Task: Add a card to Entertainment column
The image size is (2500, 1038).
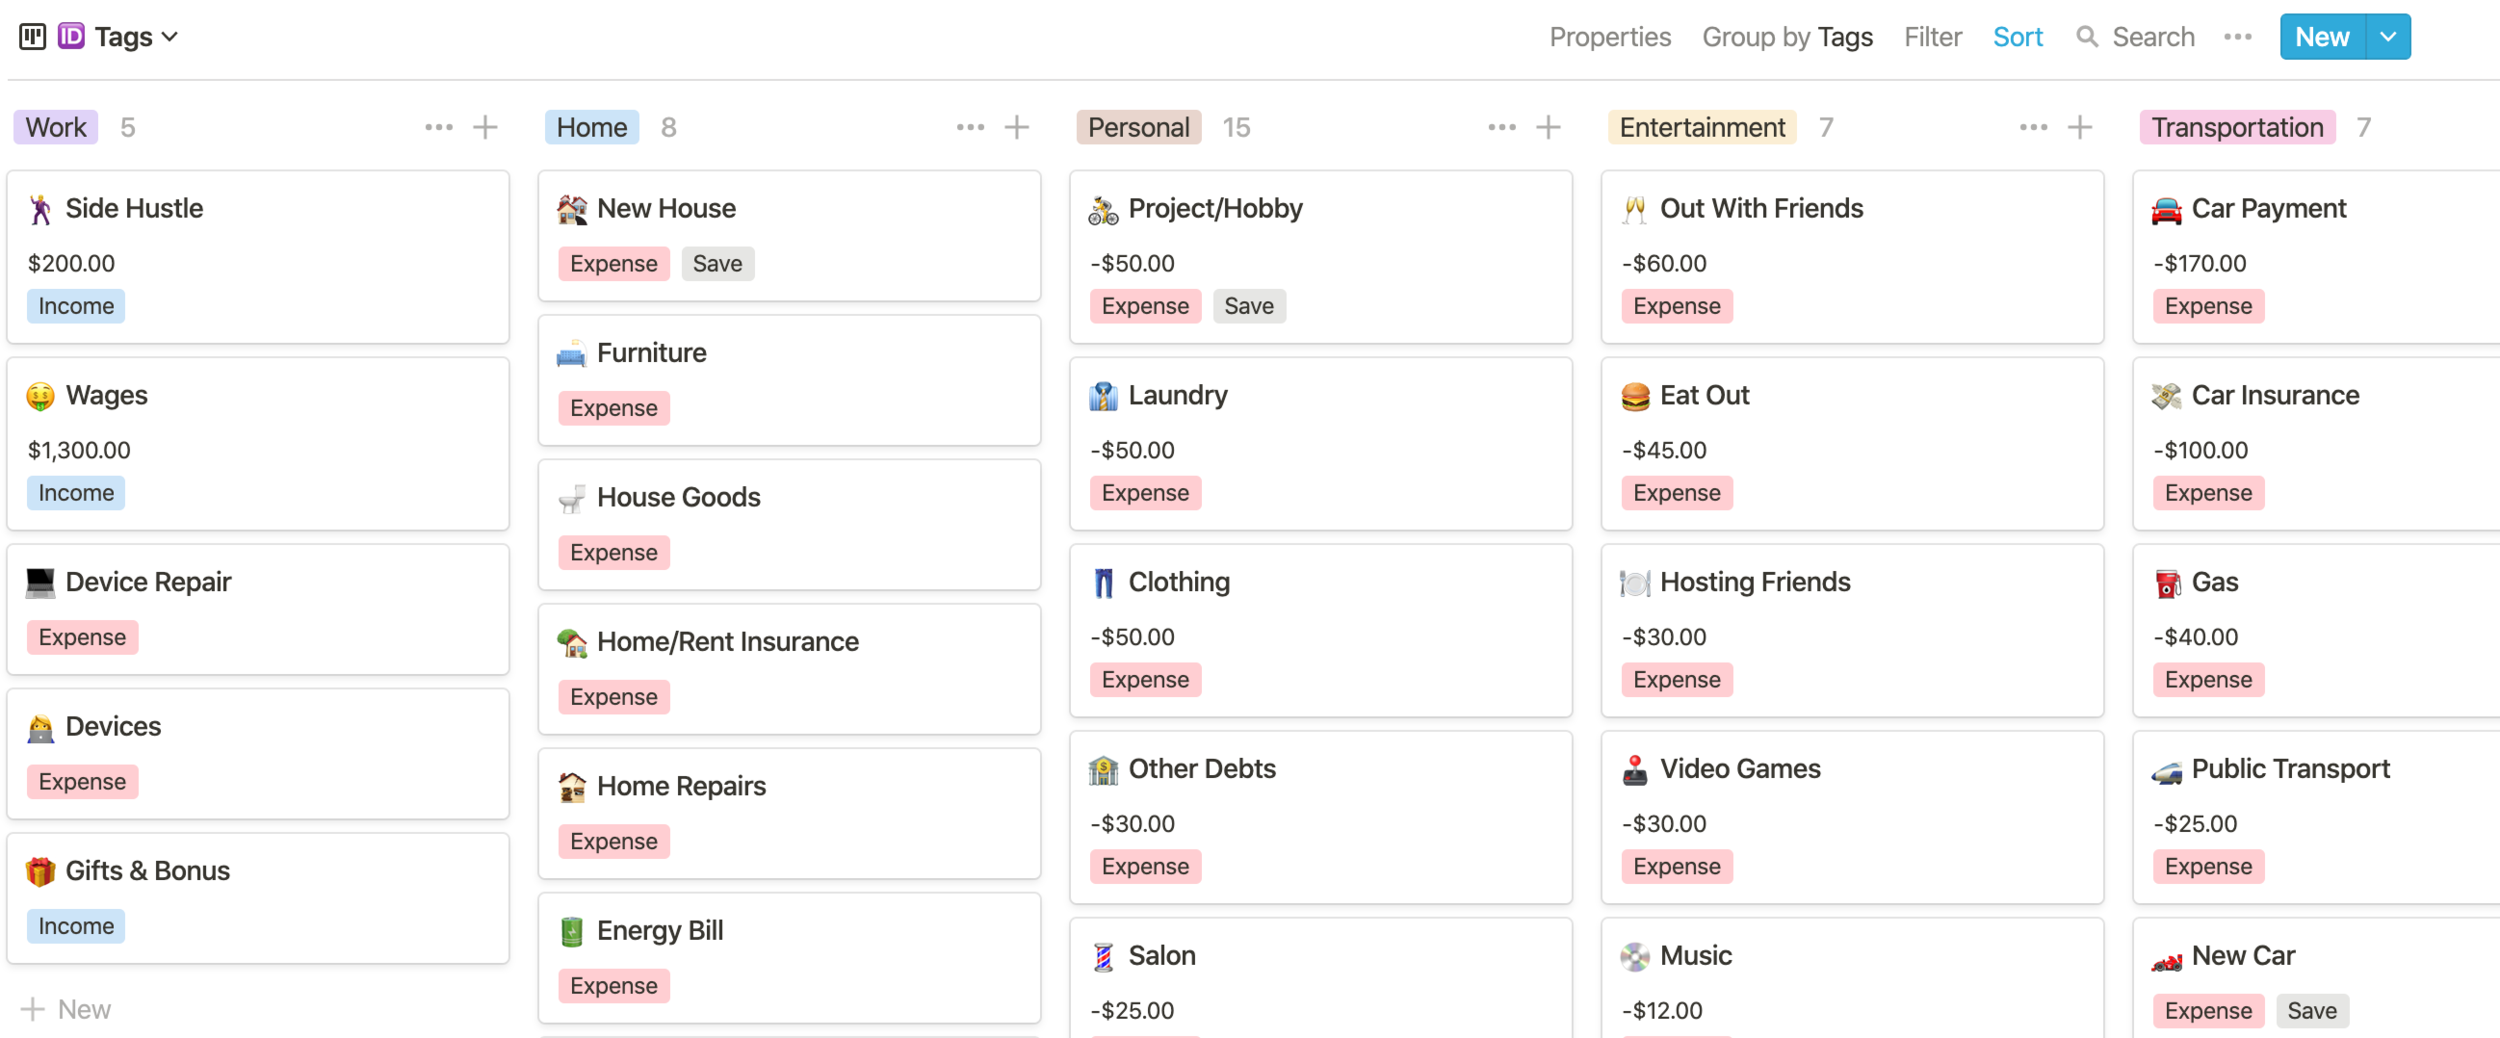Action: 2080,127
